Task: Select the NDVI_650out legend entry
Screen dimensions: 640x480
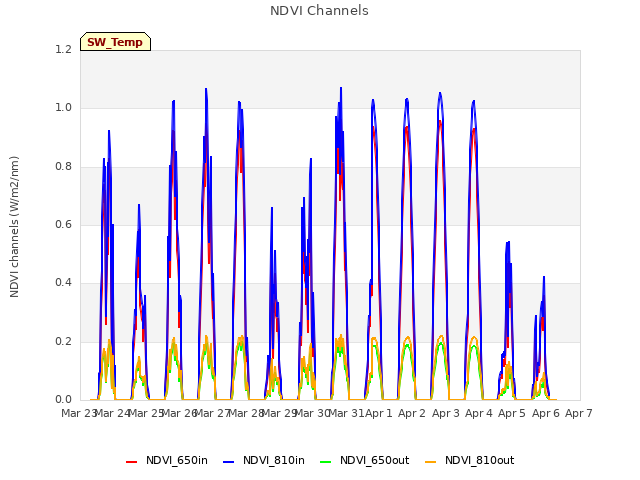Action: pyautogui.click(x=364, y=460)
